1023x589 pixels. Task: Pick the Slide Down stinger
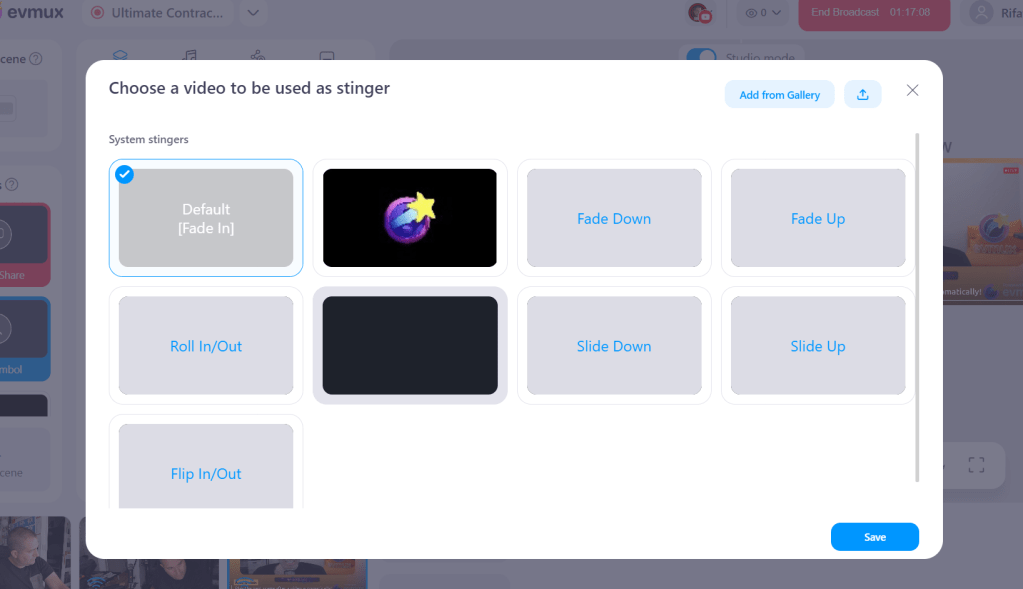(614, 346)
